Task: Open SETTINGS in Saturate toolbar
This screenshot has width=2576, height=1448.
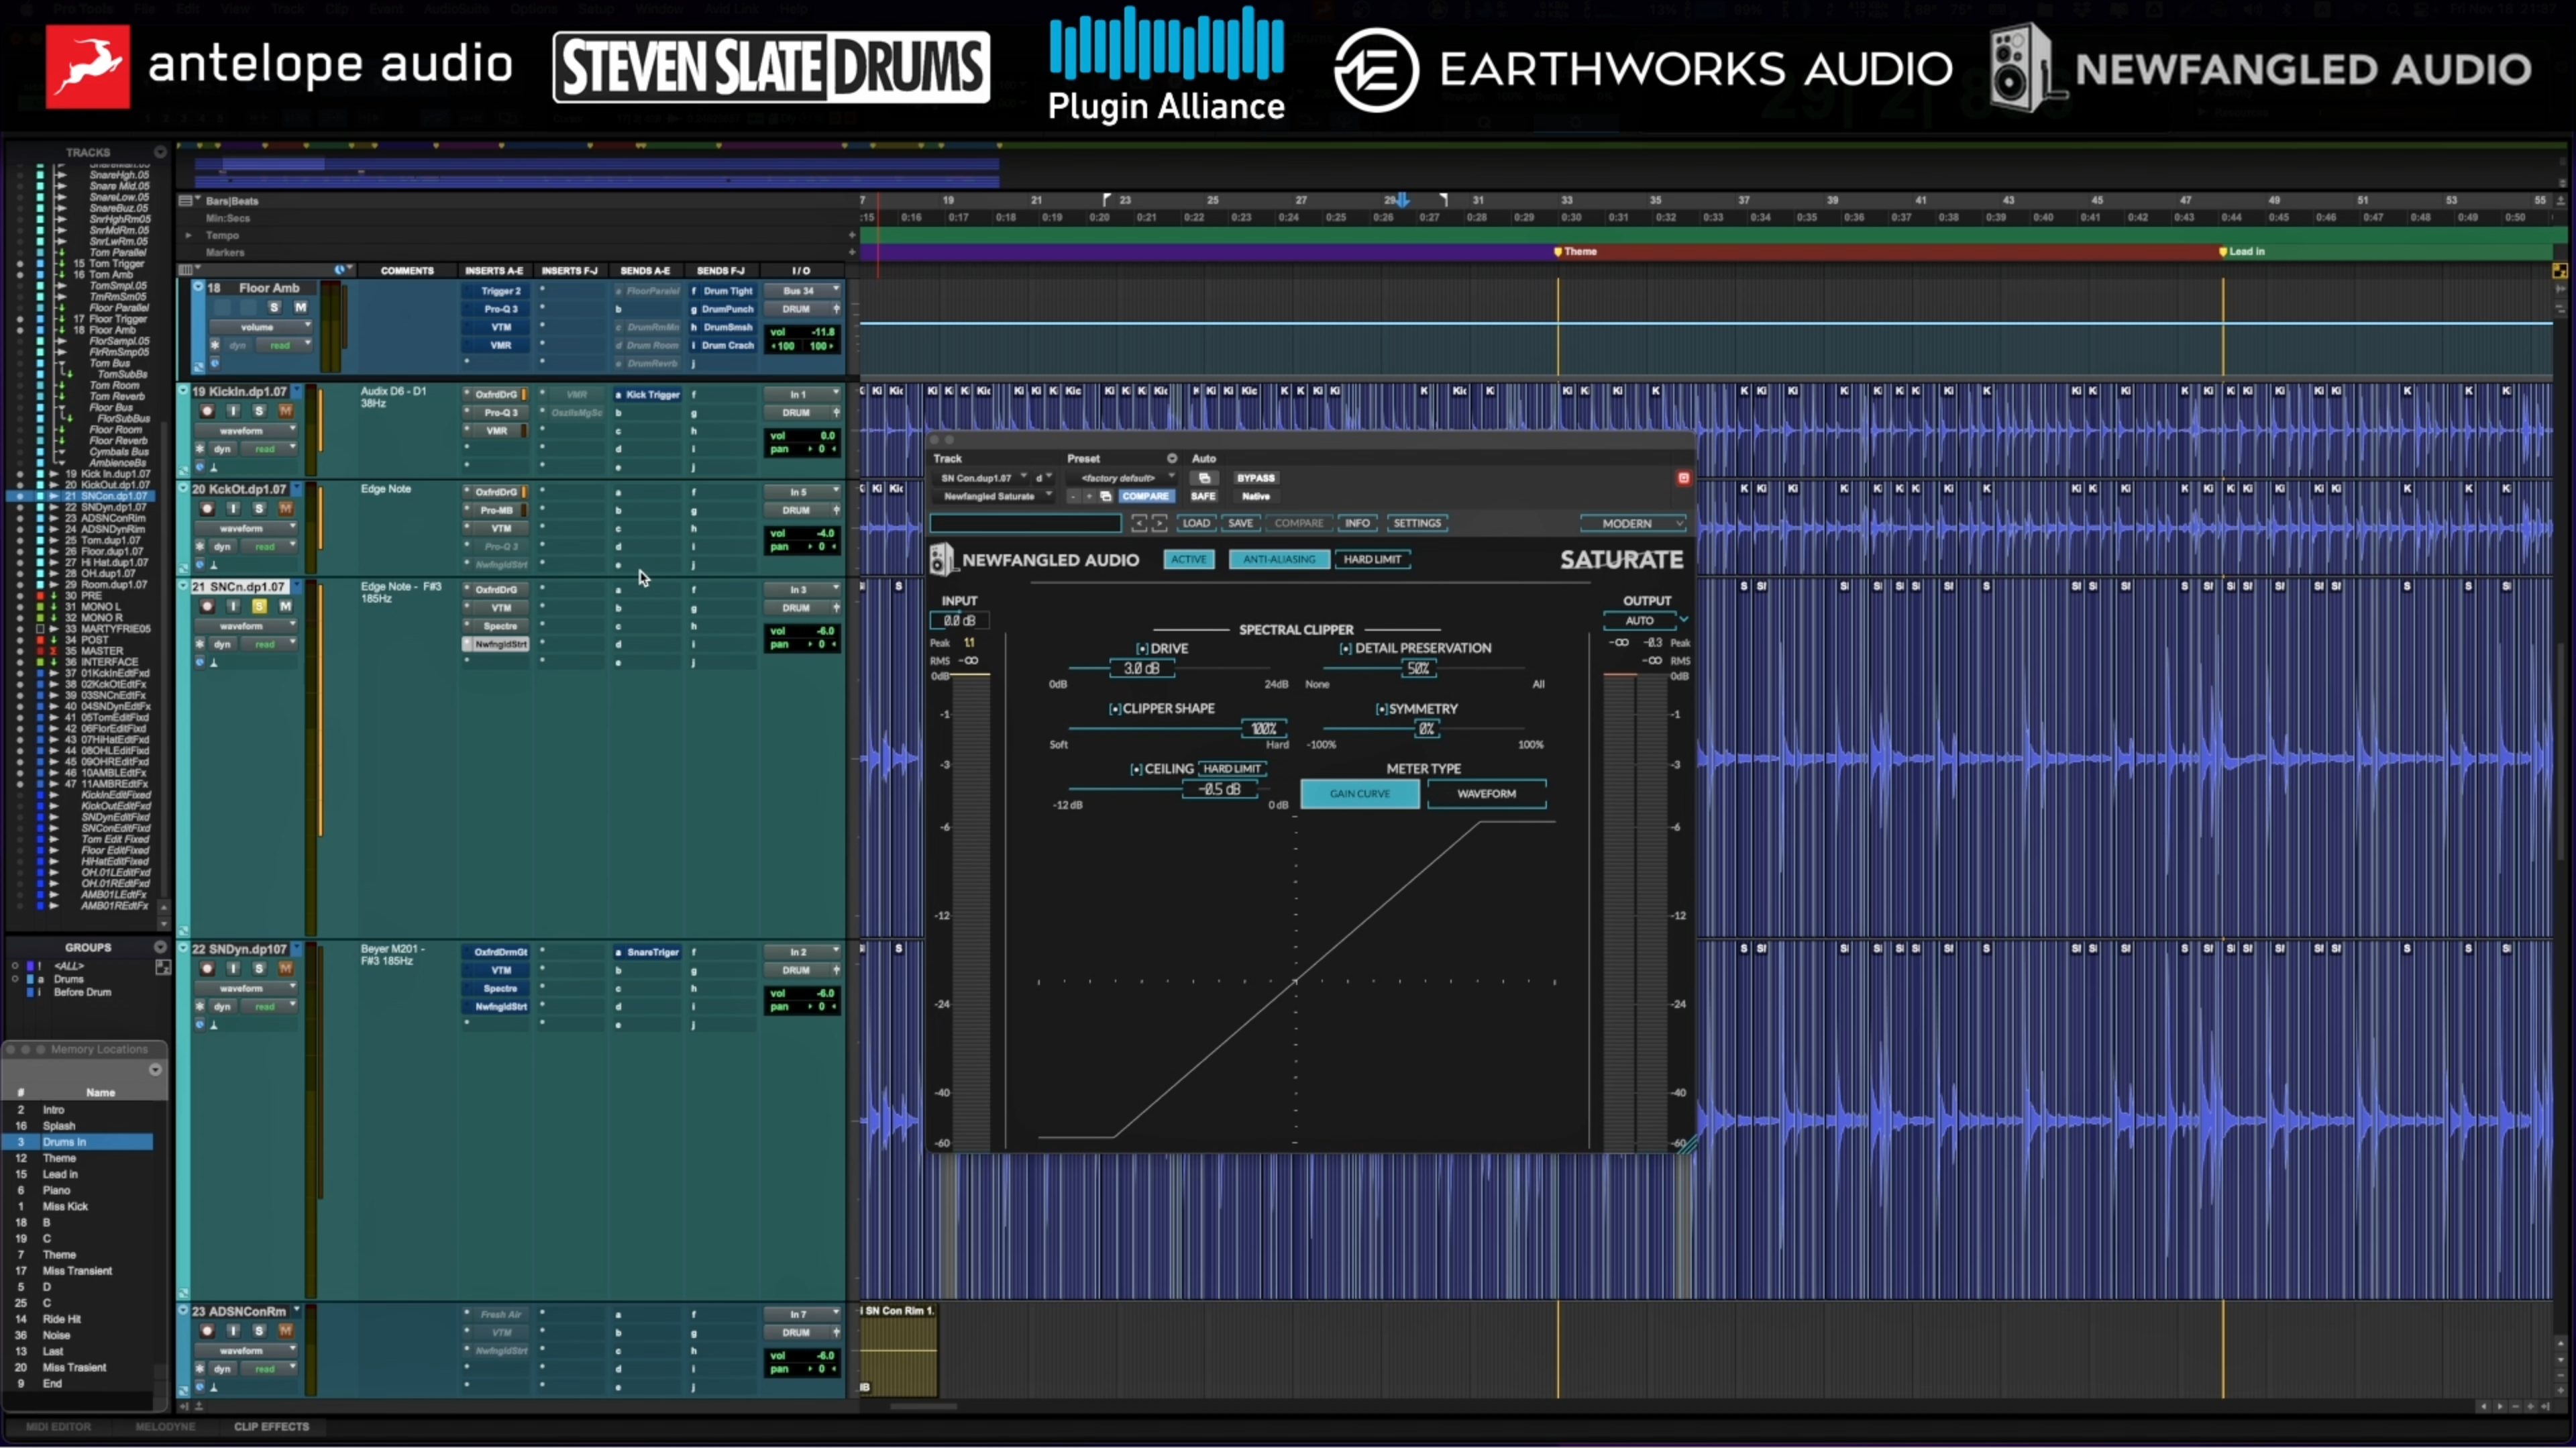Action: 1417,523
